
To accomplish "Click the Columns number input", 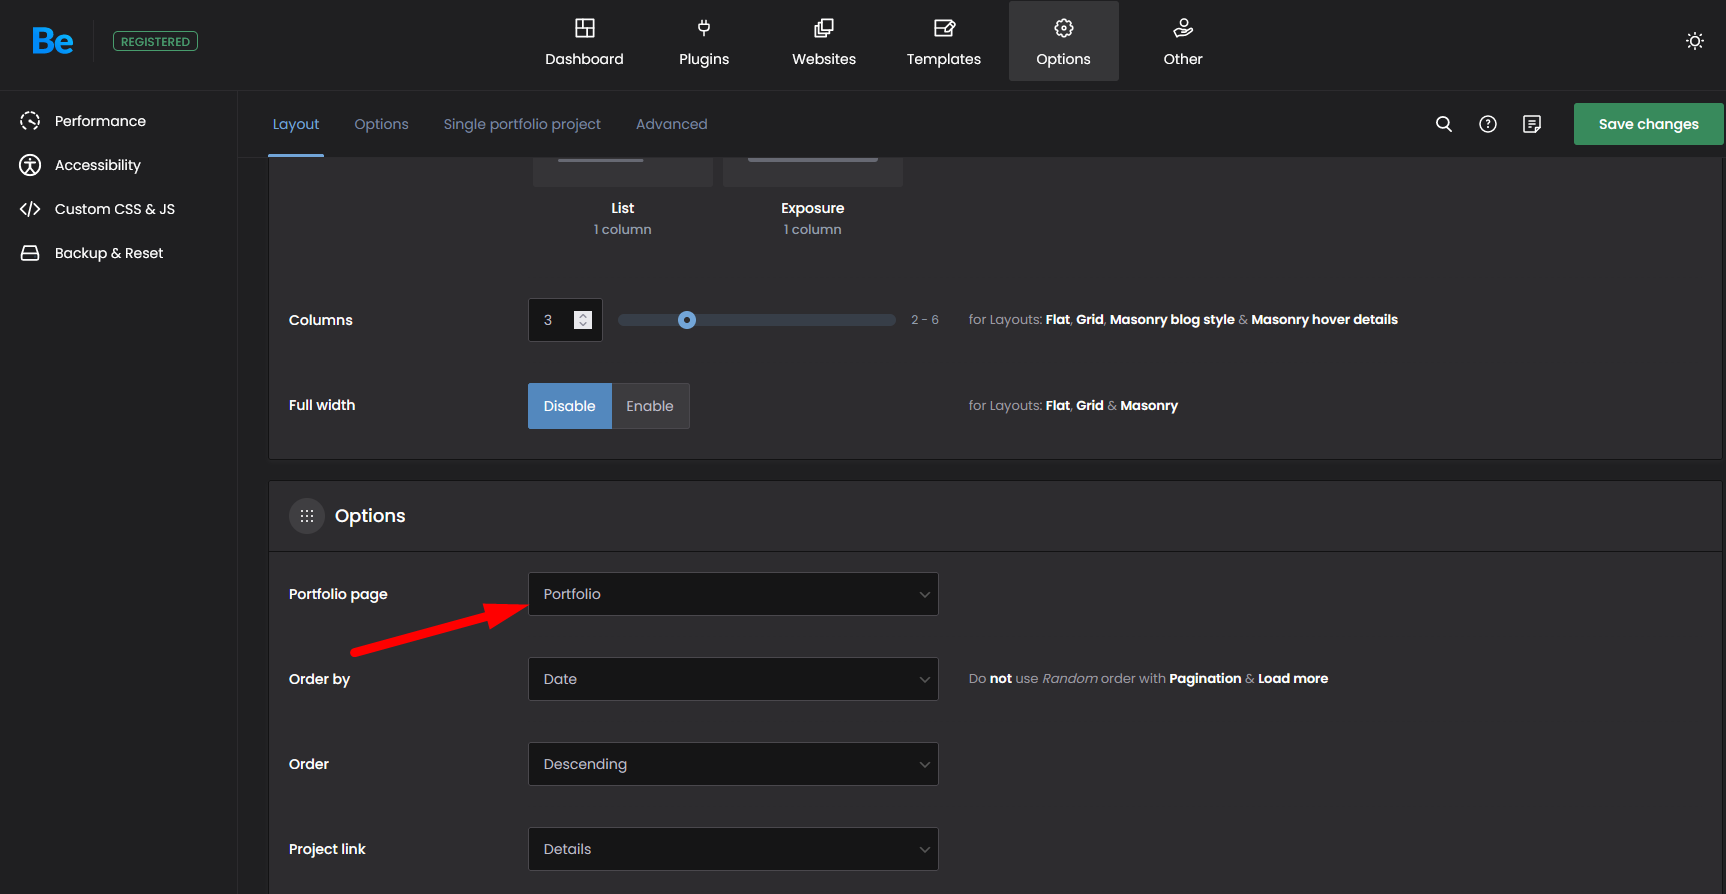I will point(565,320).
